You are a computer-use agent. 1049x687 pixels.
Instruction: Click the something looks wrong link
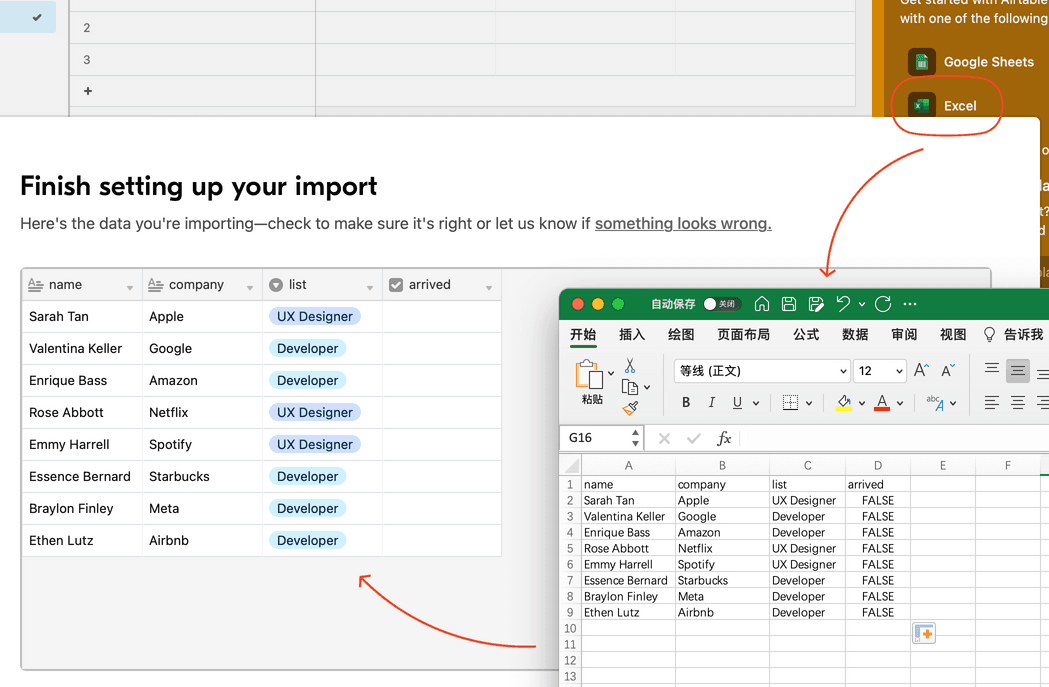[x=683, y=223]
